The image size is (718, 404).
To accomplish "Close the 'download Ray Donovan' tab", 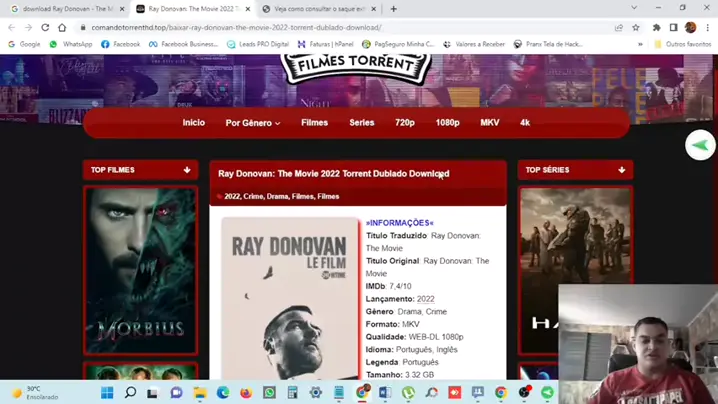I will [122, 9].
